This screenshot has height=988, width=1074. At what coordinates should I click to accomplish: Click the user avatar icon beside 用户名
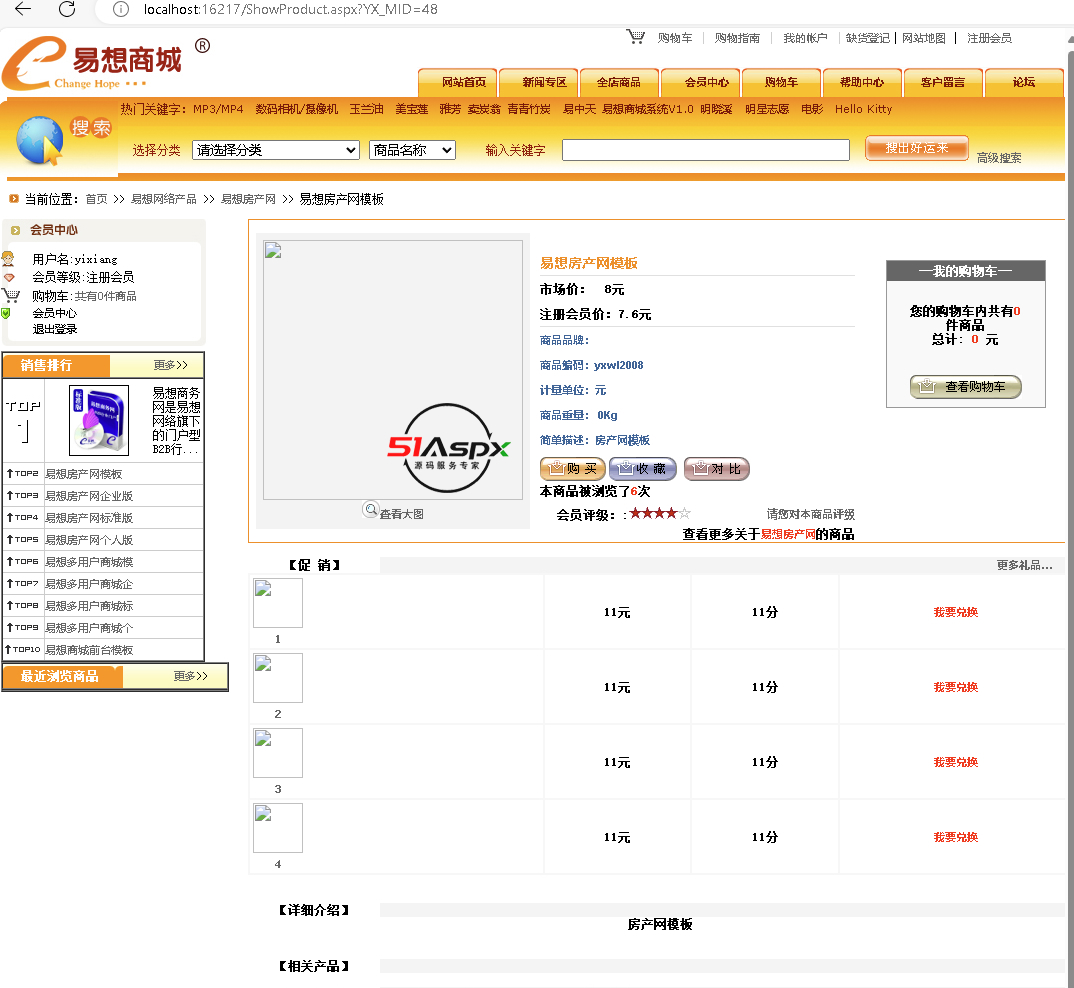(8, 259)
